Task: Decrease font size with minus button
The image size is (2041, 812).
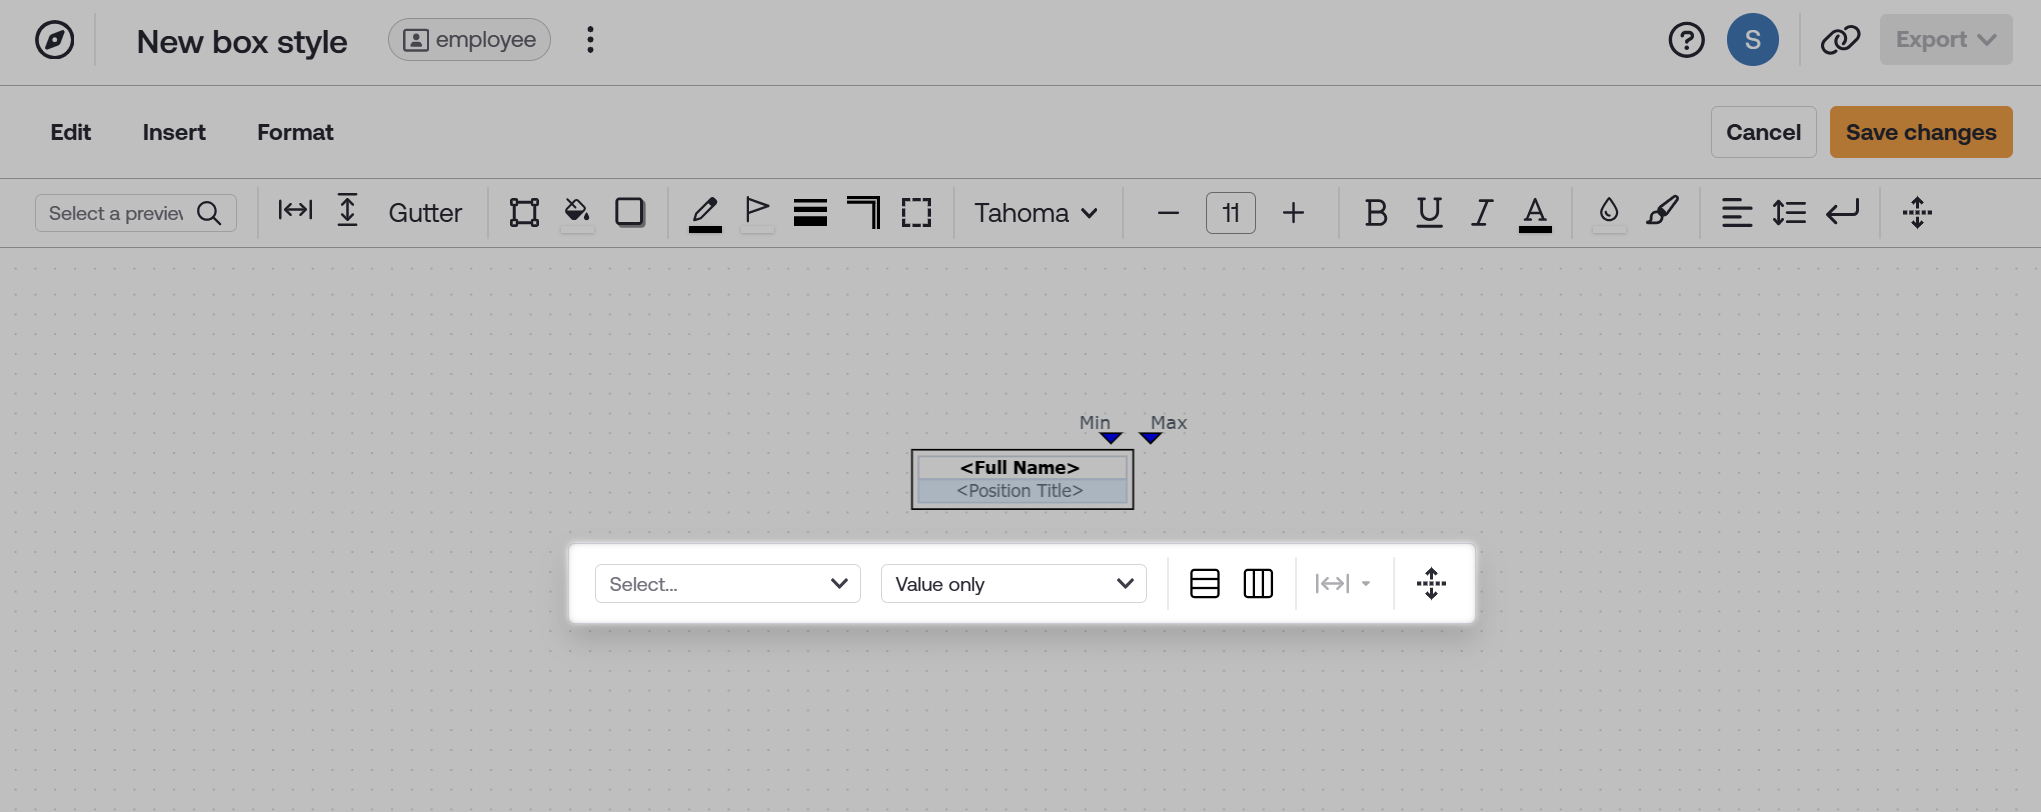Action: pyautogui.click(x=1168, y=213)
